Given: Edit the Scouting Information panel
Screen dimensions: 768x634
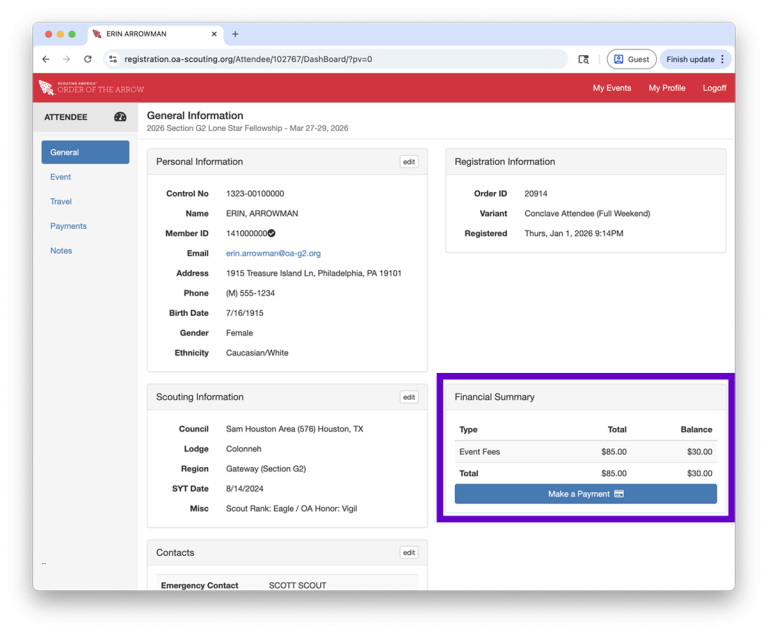Looking at the screenshot, I should [409, 397].
